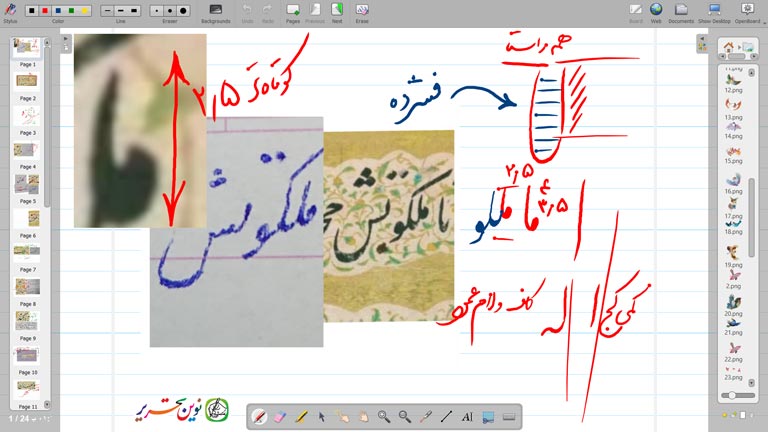The image size is (768, 432).
Task: Open the OpenBoard menu dropdown
Action: [746, 11]
